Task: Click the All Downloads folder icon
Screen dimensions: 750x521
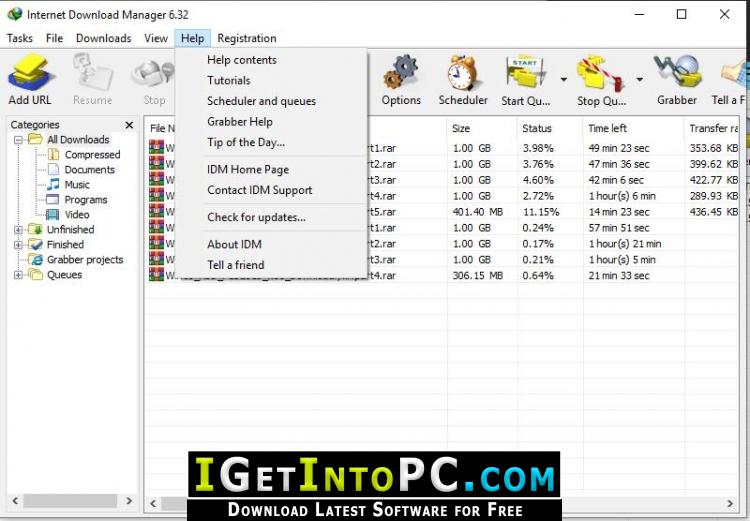Action: (x=35, y=139)
